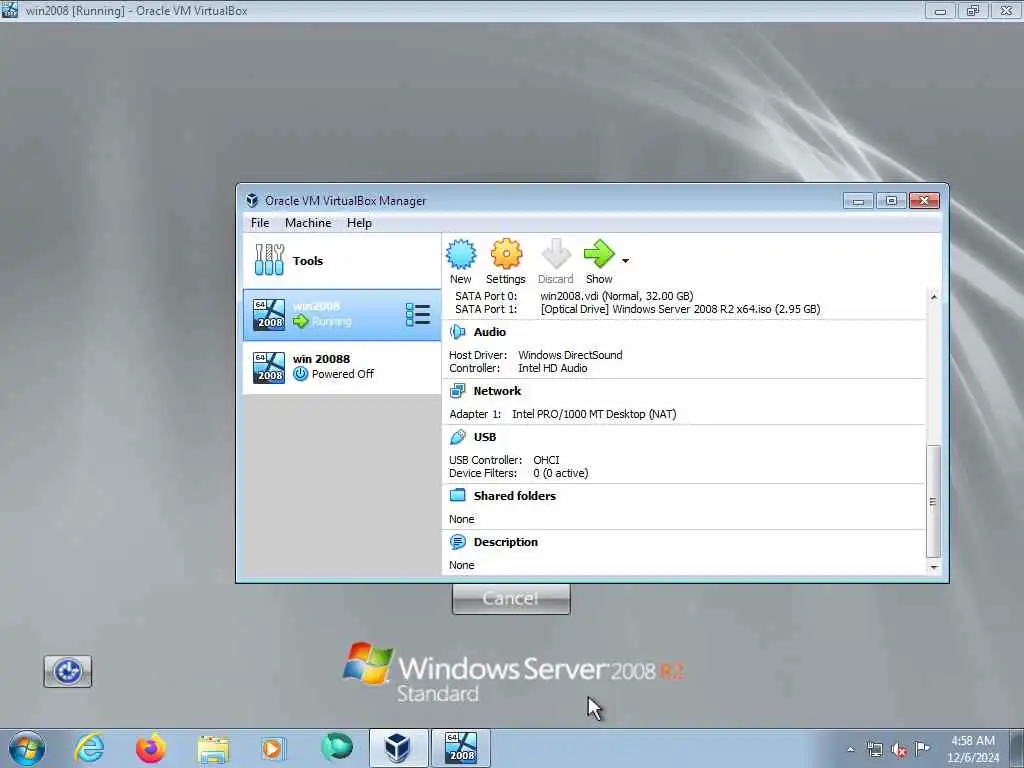Open the dropdown arrow beside Show
This screenshot has height=768, width=1024.
click(626, 261)
